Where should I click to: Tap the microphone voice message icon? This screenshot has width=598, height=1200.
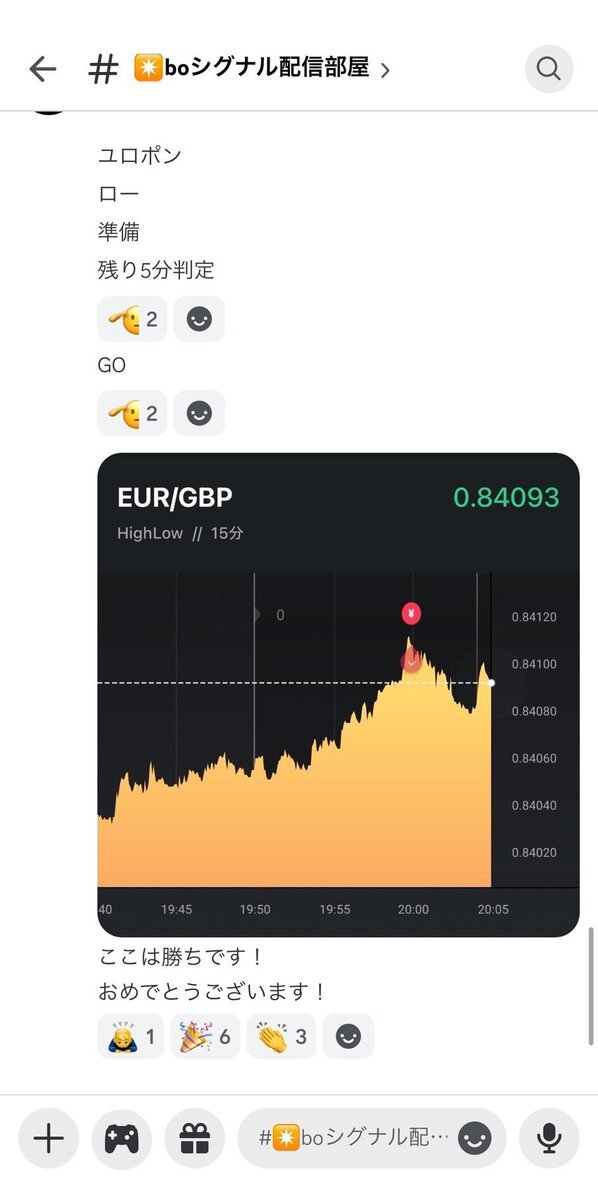(548, 1138)
